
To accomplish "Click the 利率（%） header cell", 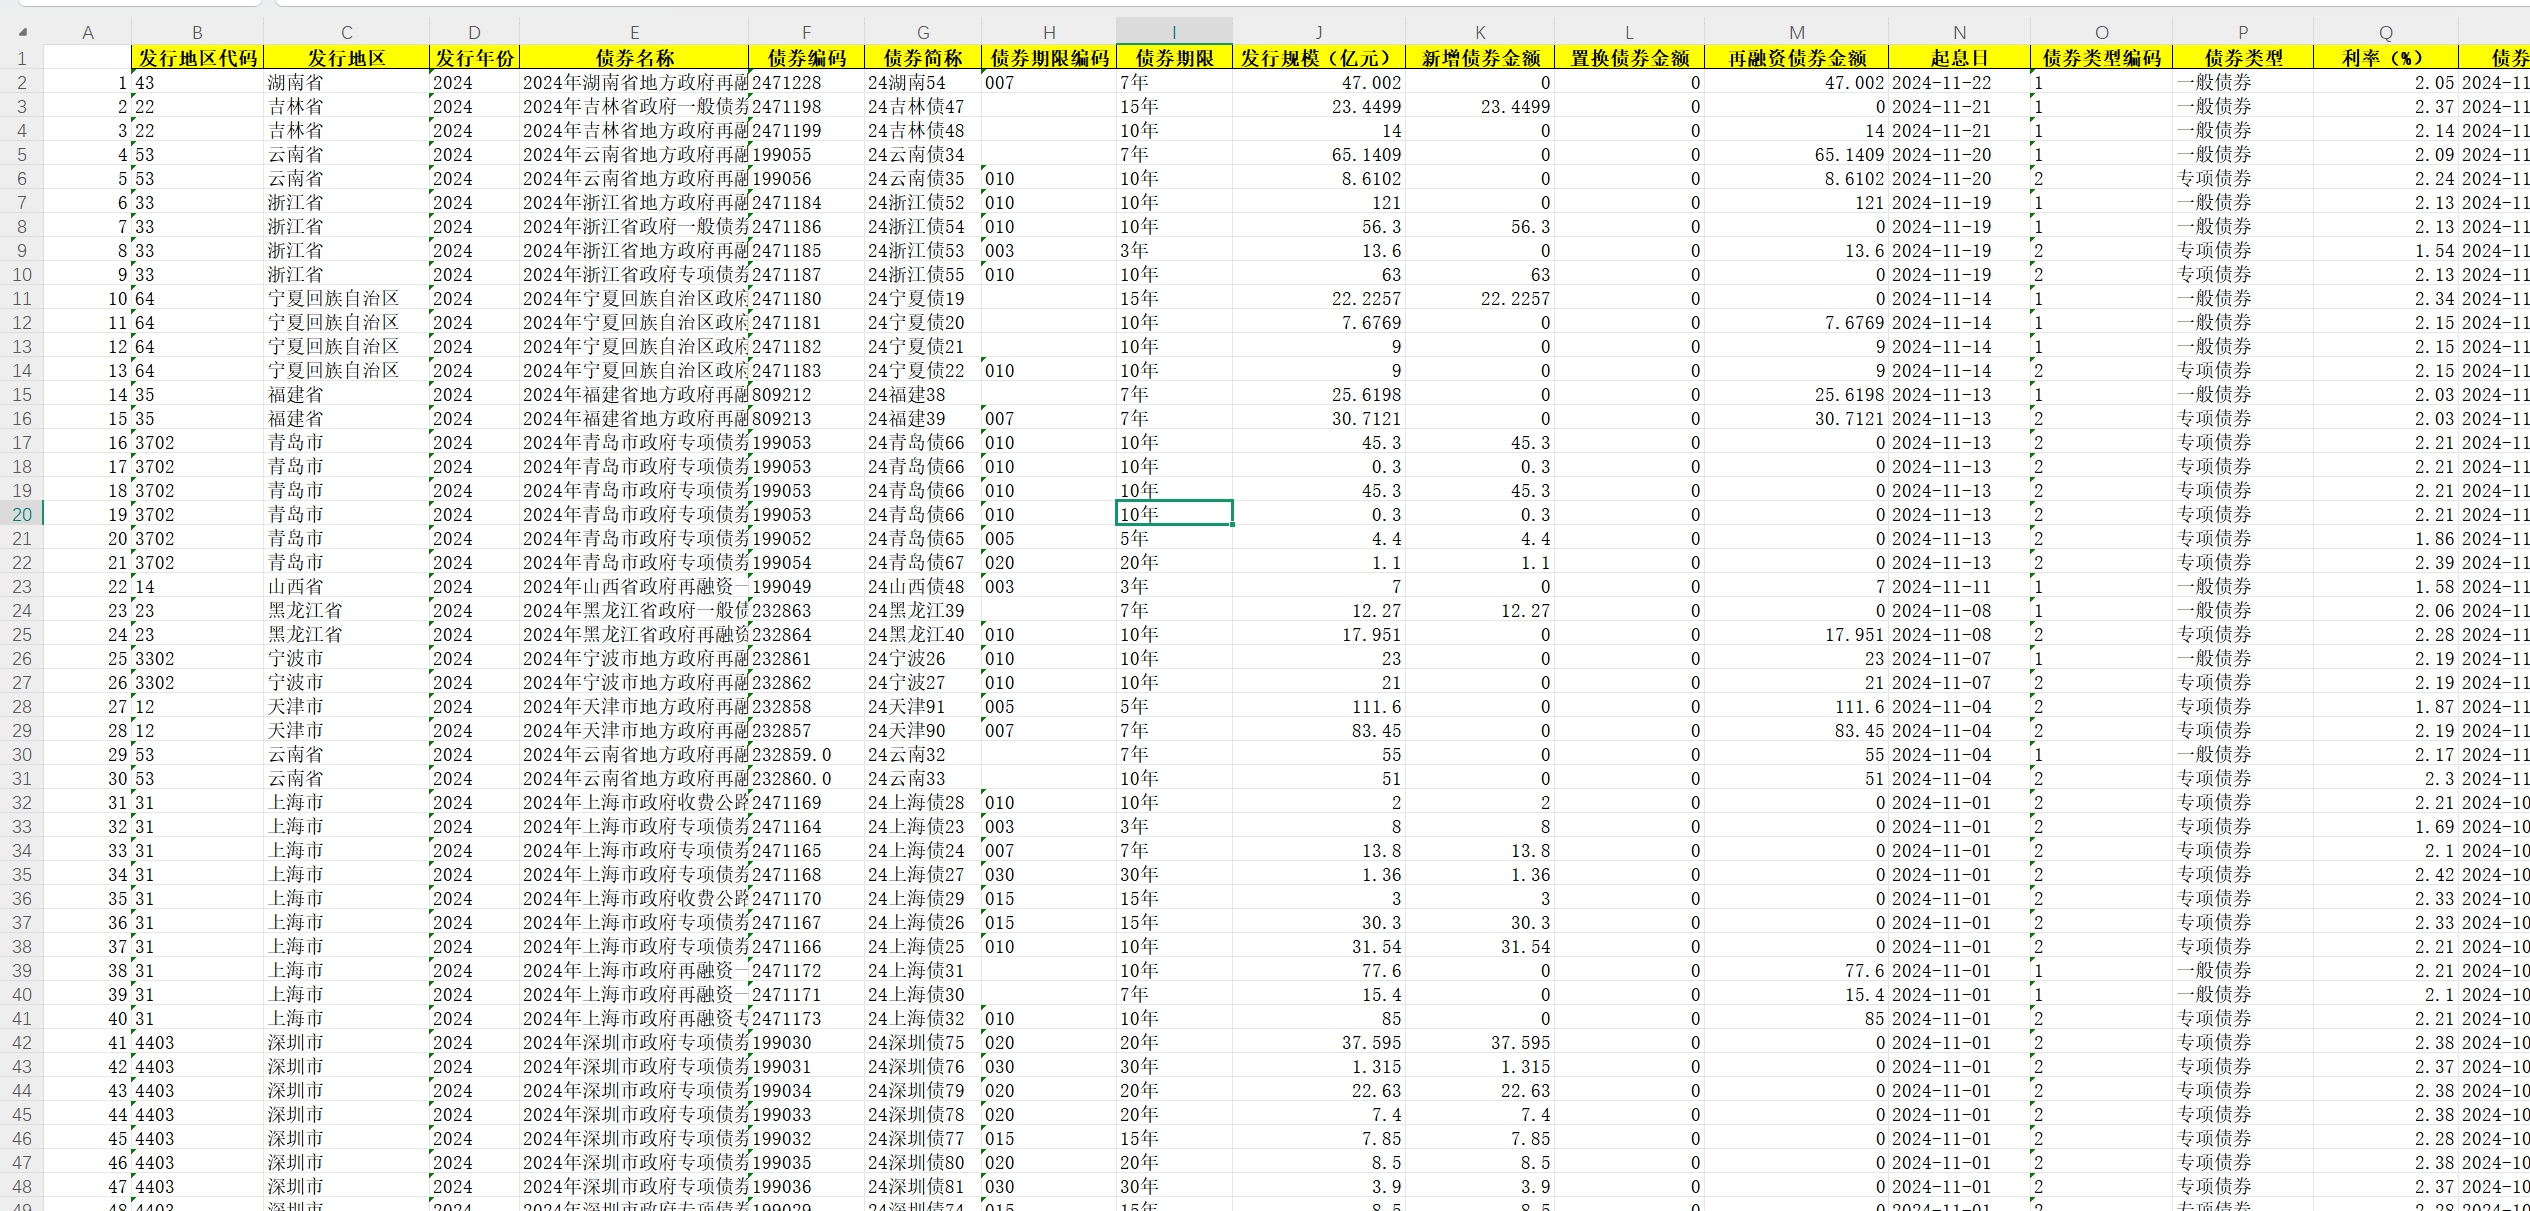I will click(x=2385, y=58).
